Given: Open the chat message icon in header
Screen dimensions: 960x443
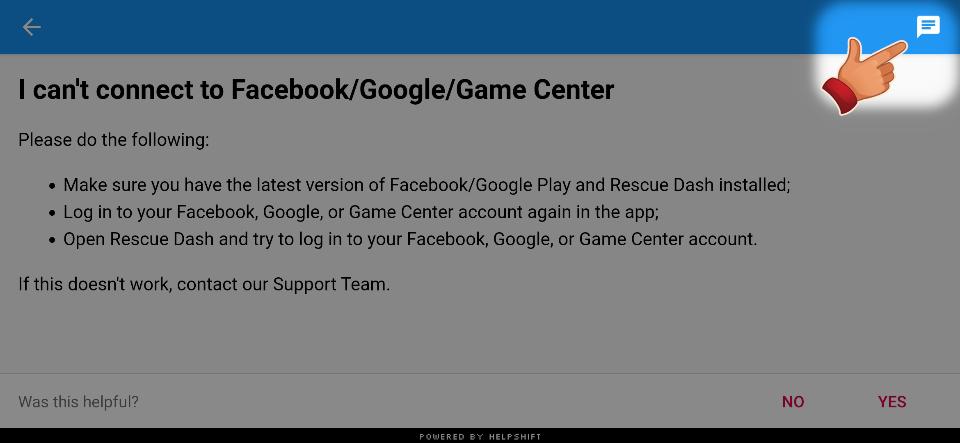Looking at the screenshot, I should pos(928,27).
